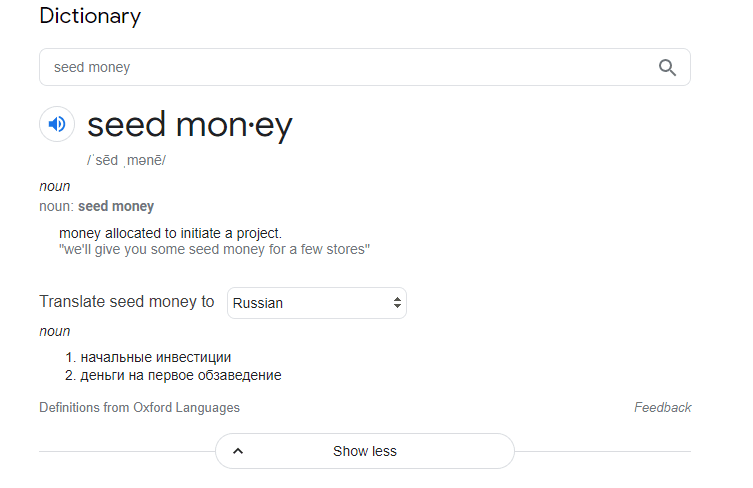Screen dimensions: 753x488
Task: Open the Russian language dropdown
Action: pos(317,303)
